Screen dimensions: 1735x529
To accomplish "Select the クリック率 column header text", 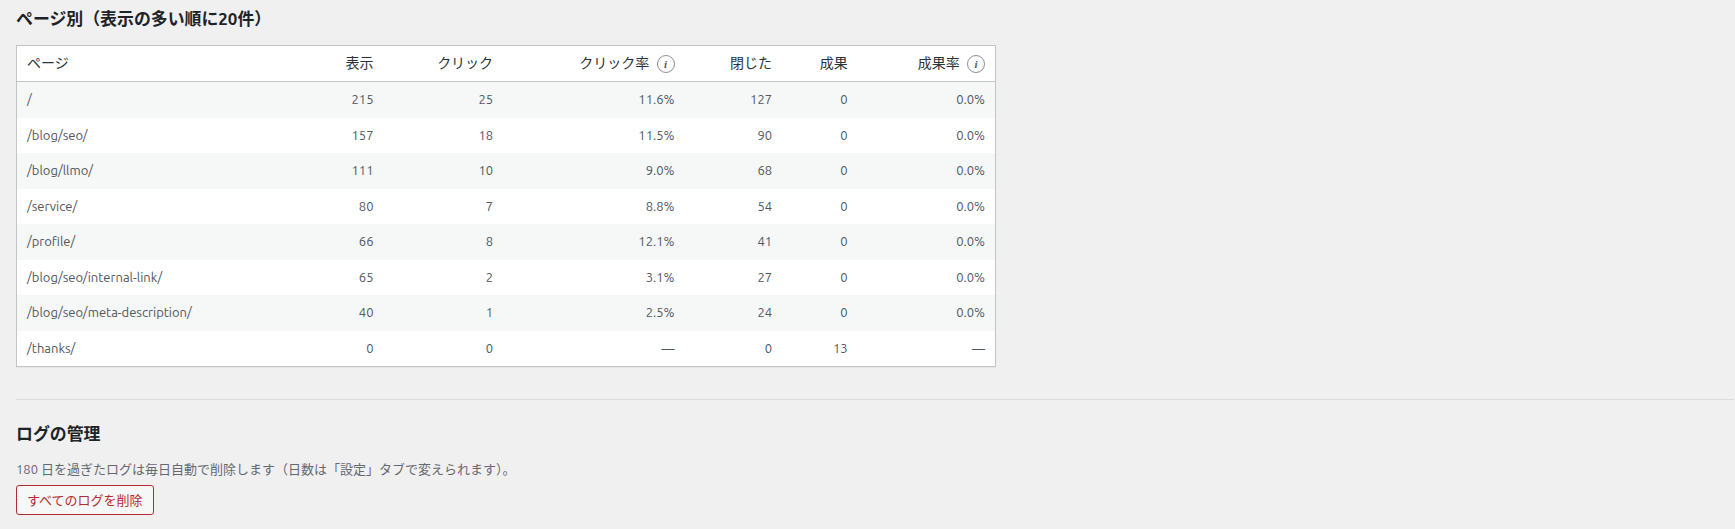I will tap(614, 63).
